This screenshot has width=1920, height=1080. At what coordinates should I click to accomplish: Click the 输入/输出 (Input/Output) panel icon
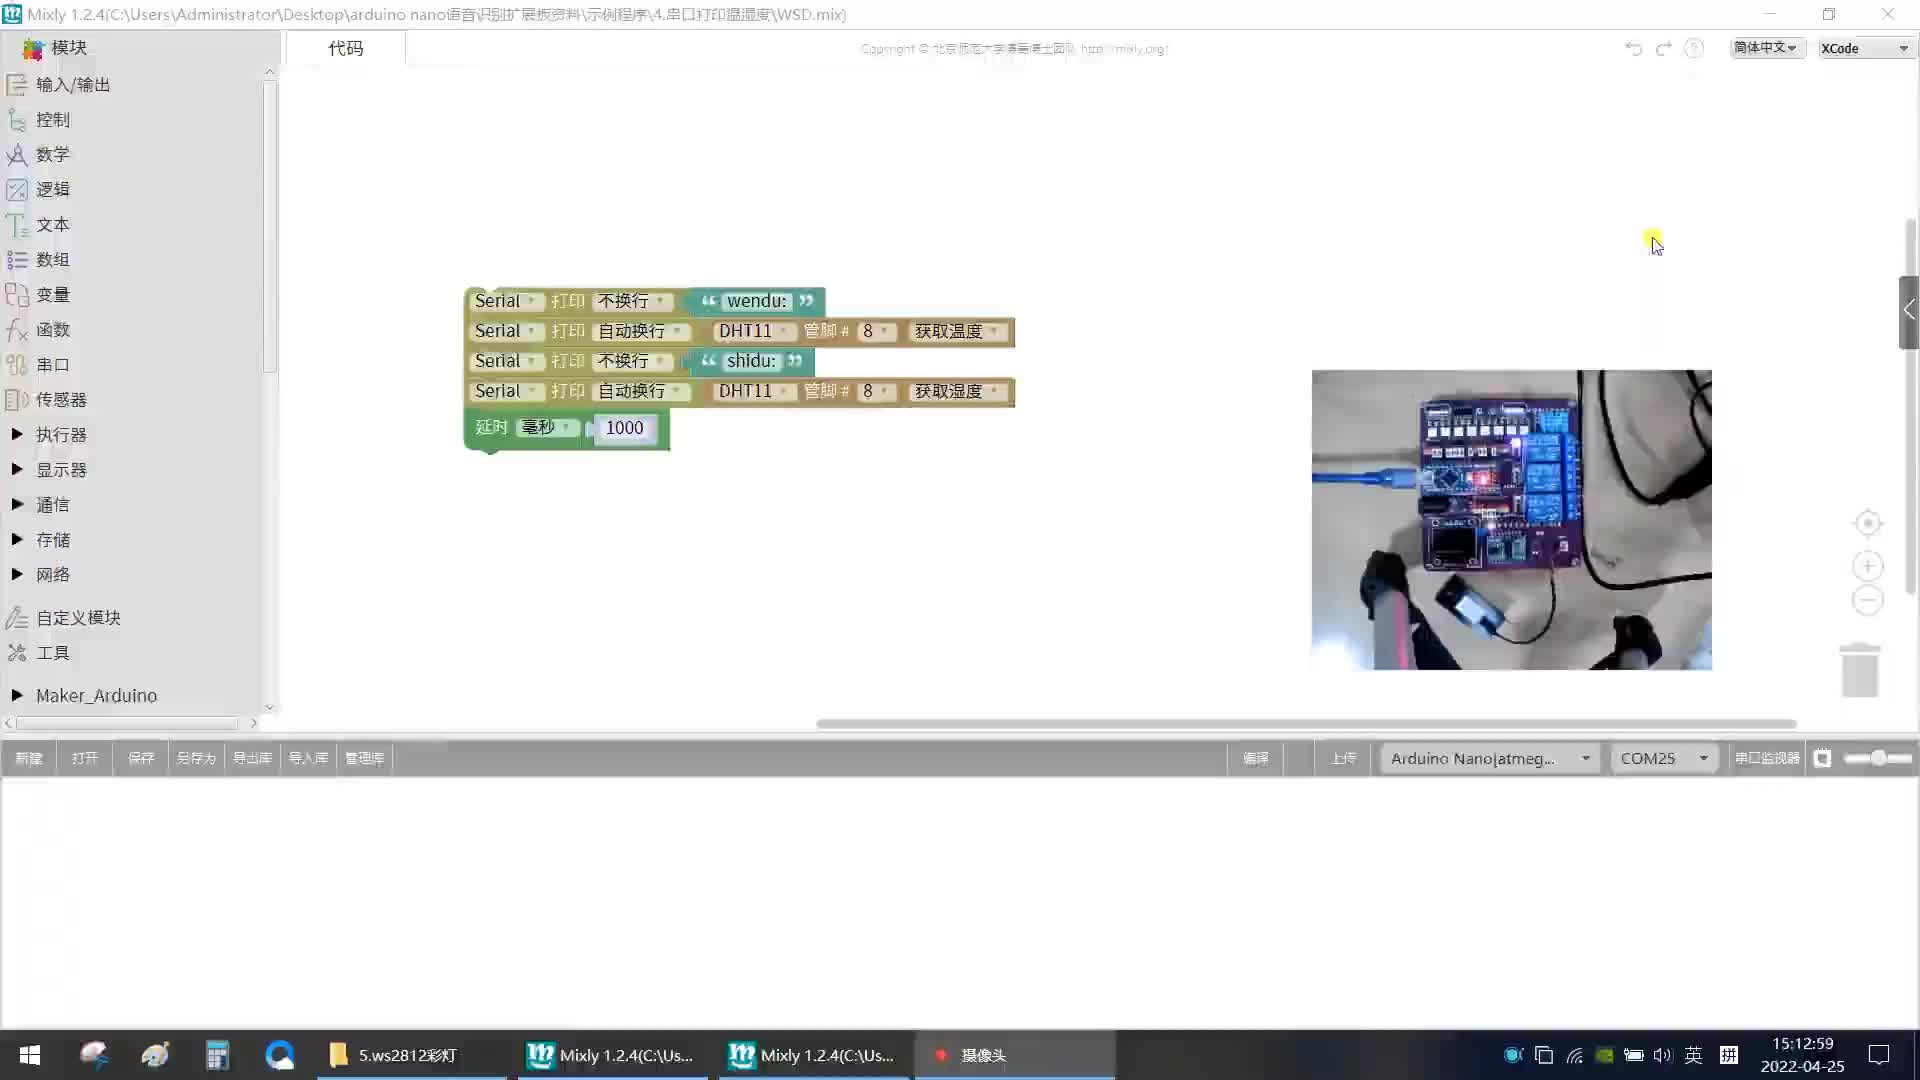coord(17,83)
